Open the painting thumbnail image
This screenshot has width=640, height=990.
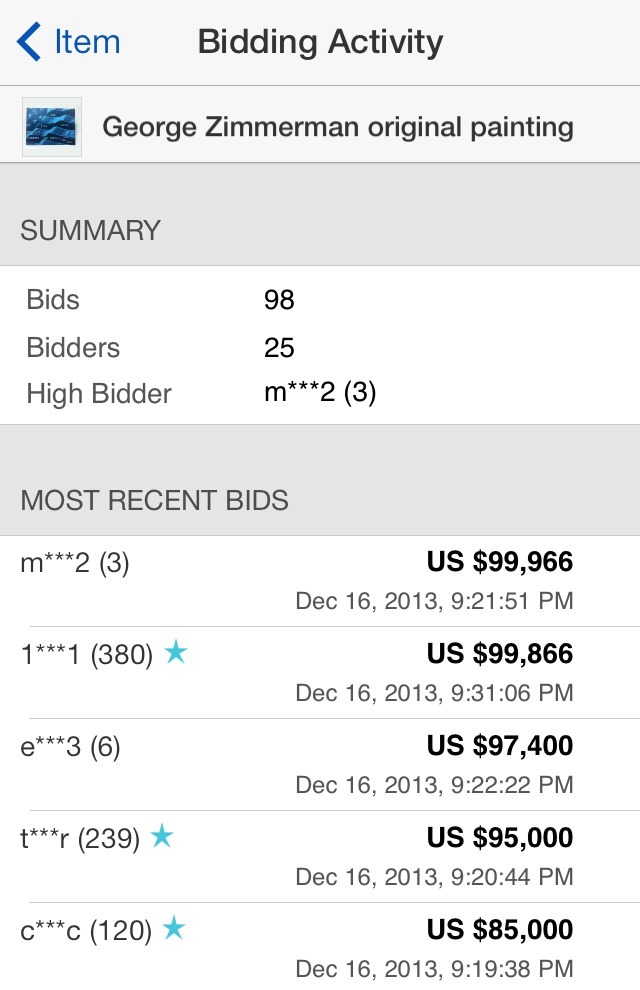point(52,127)
